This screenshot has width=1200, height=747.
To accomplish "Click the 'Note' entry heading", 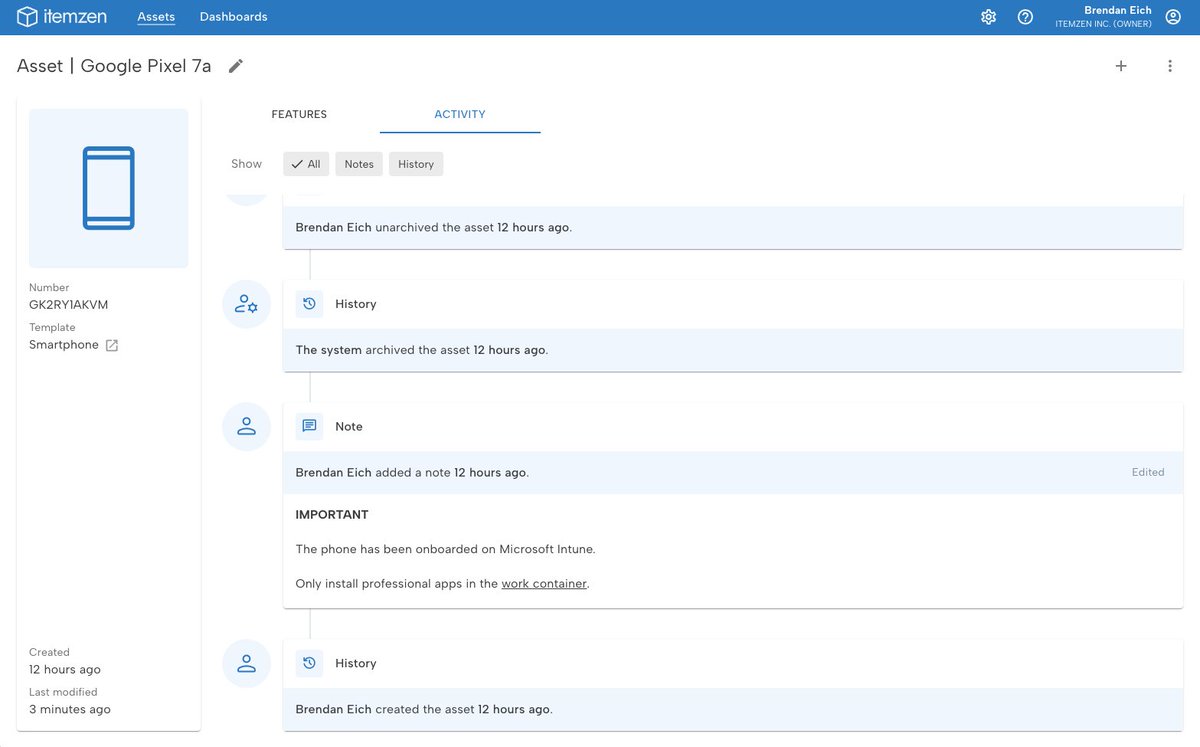I will tap(349, 426).
